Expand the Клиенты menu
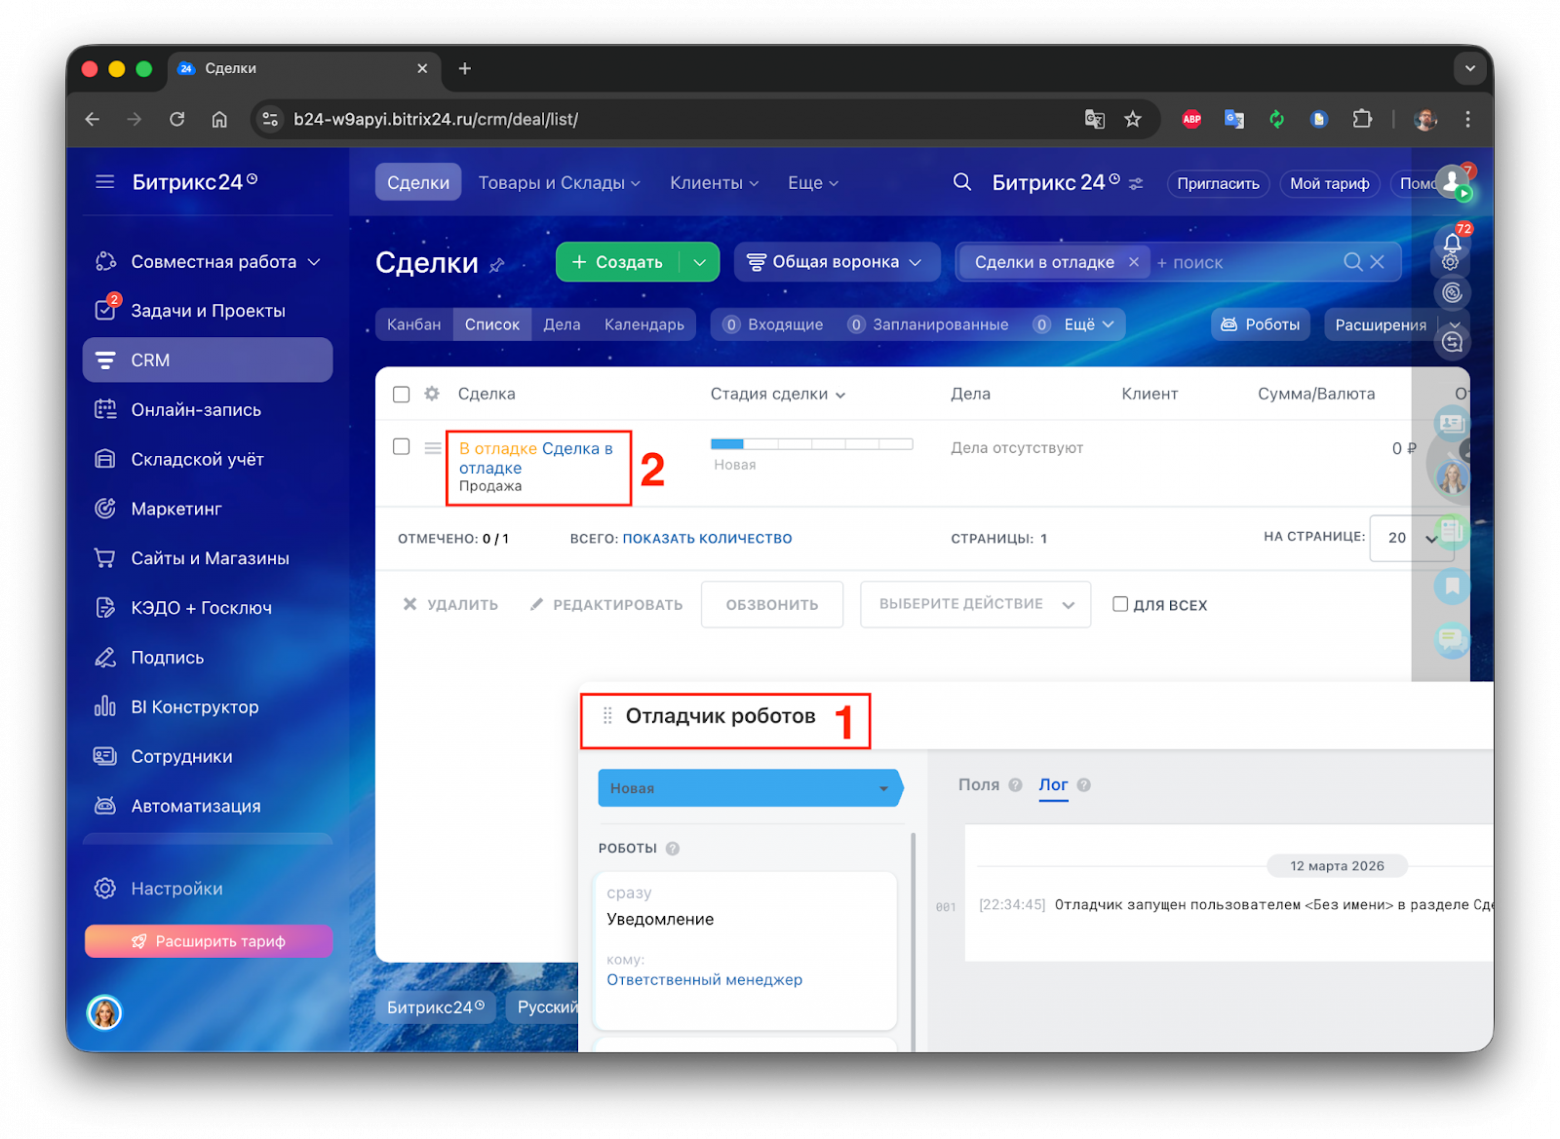Screen dimensions: 1560x1139 [714, 183]
